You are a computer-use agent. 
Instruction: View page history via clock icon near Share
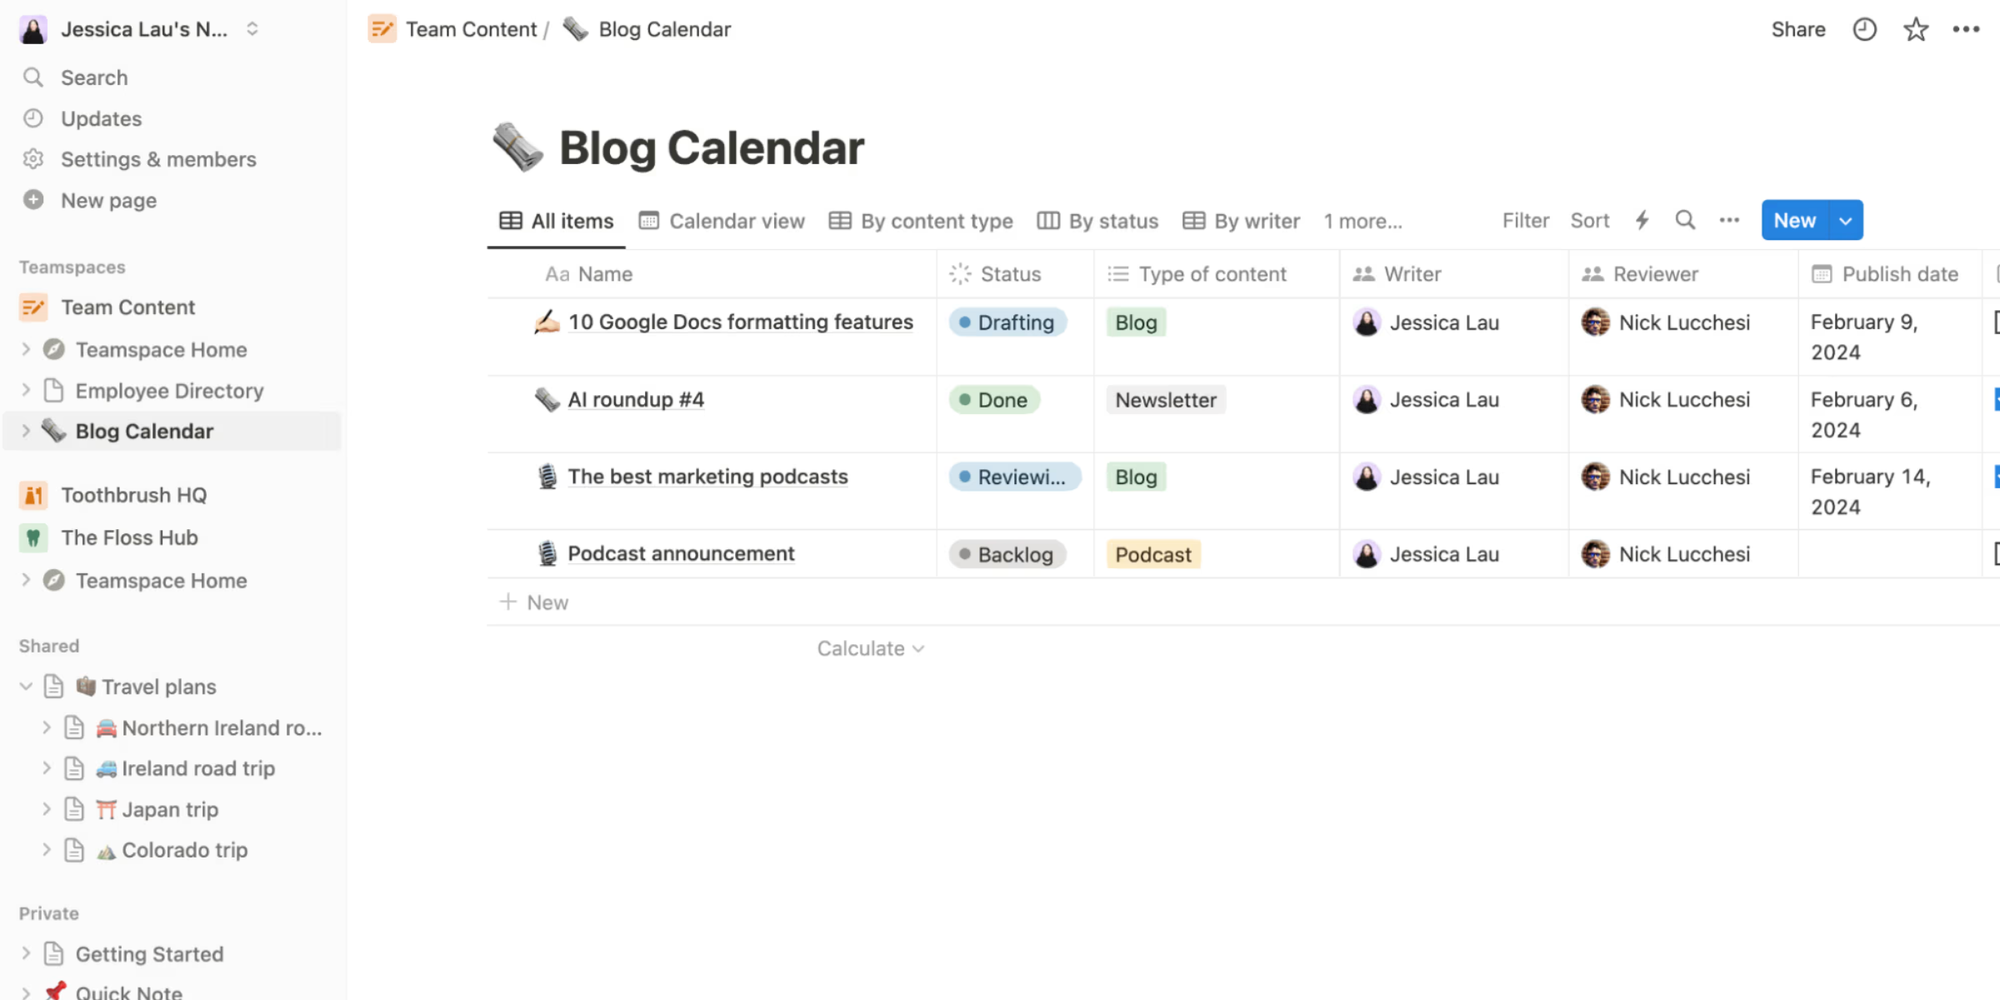[x=1864, y=29]
